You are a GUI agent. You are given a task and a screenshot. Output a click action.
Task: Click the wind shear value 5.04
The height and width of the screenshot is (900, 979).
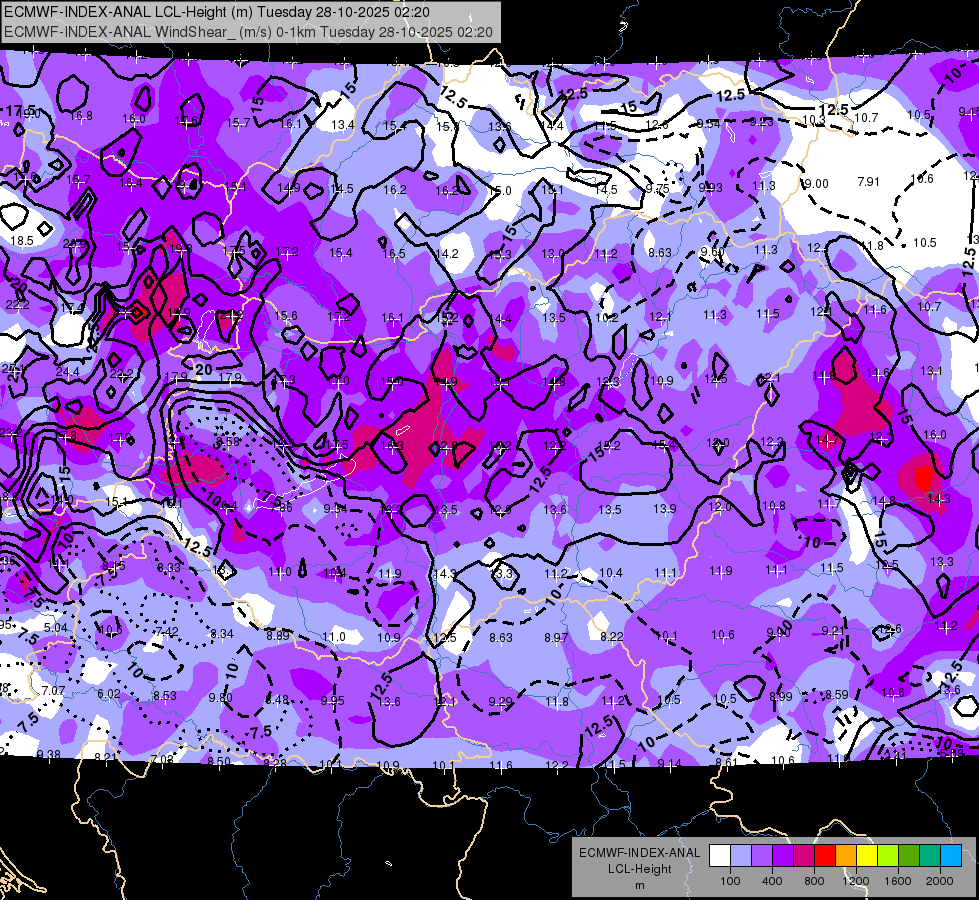[x=56, y=628]
